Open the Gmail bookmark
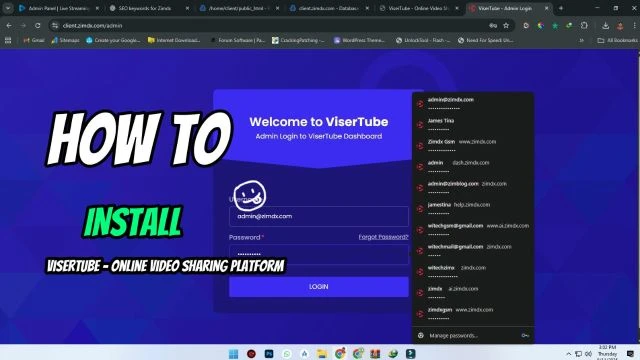Image resolution: width=640 pixels, height=360 pixels. click(34, 40)
